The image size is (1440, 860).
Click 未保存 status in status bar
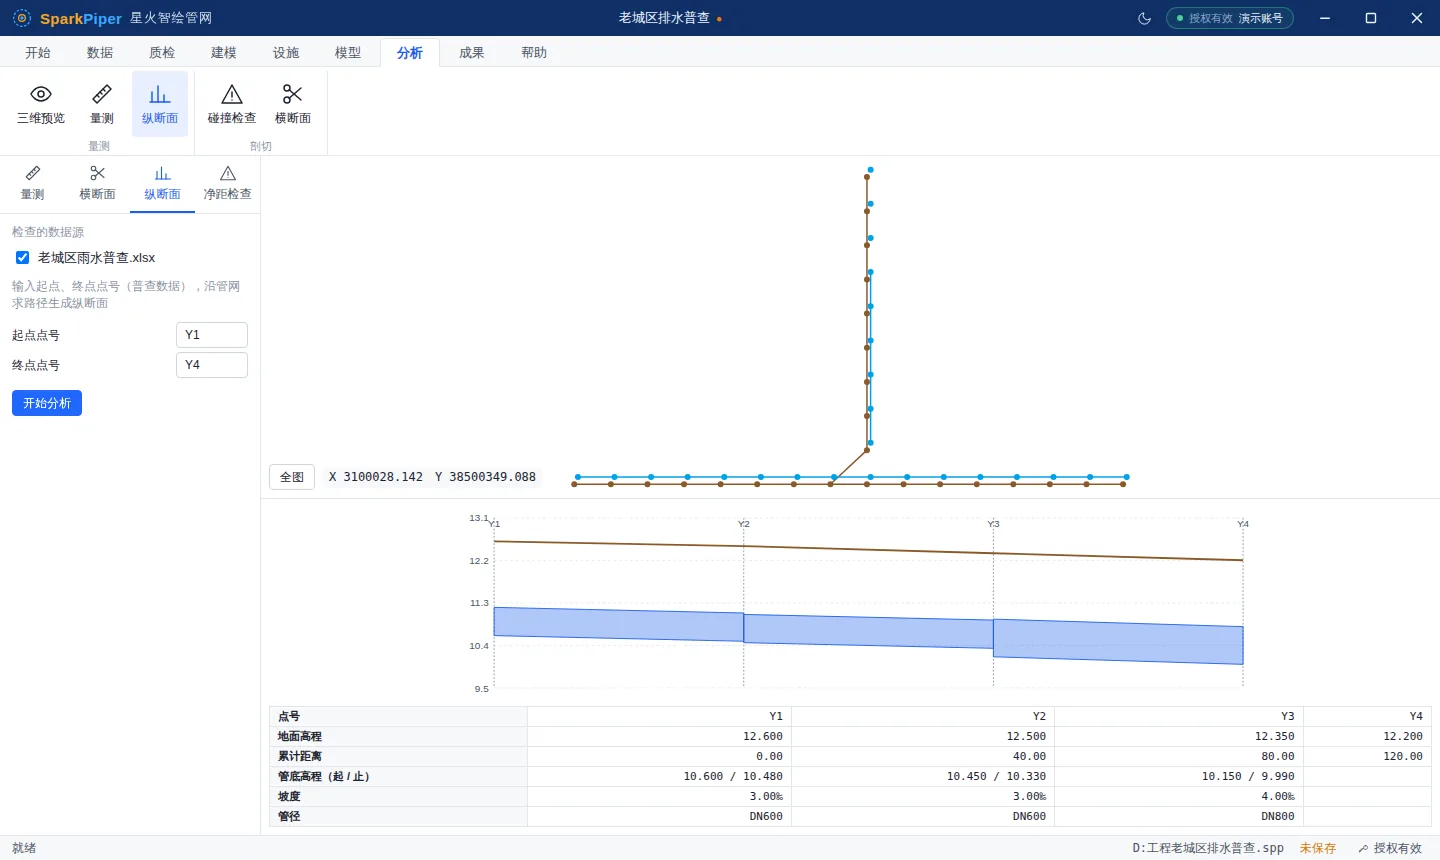click(x=1318, y=848)
